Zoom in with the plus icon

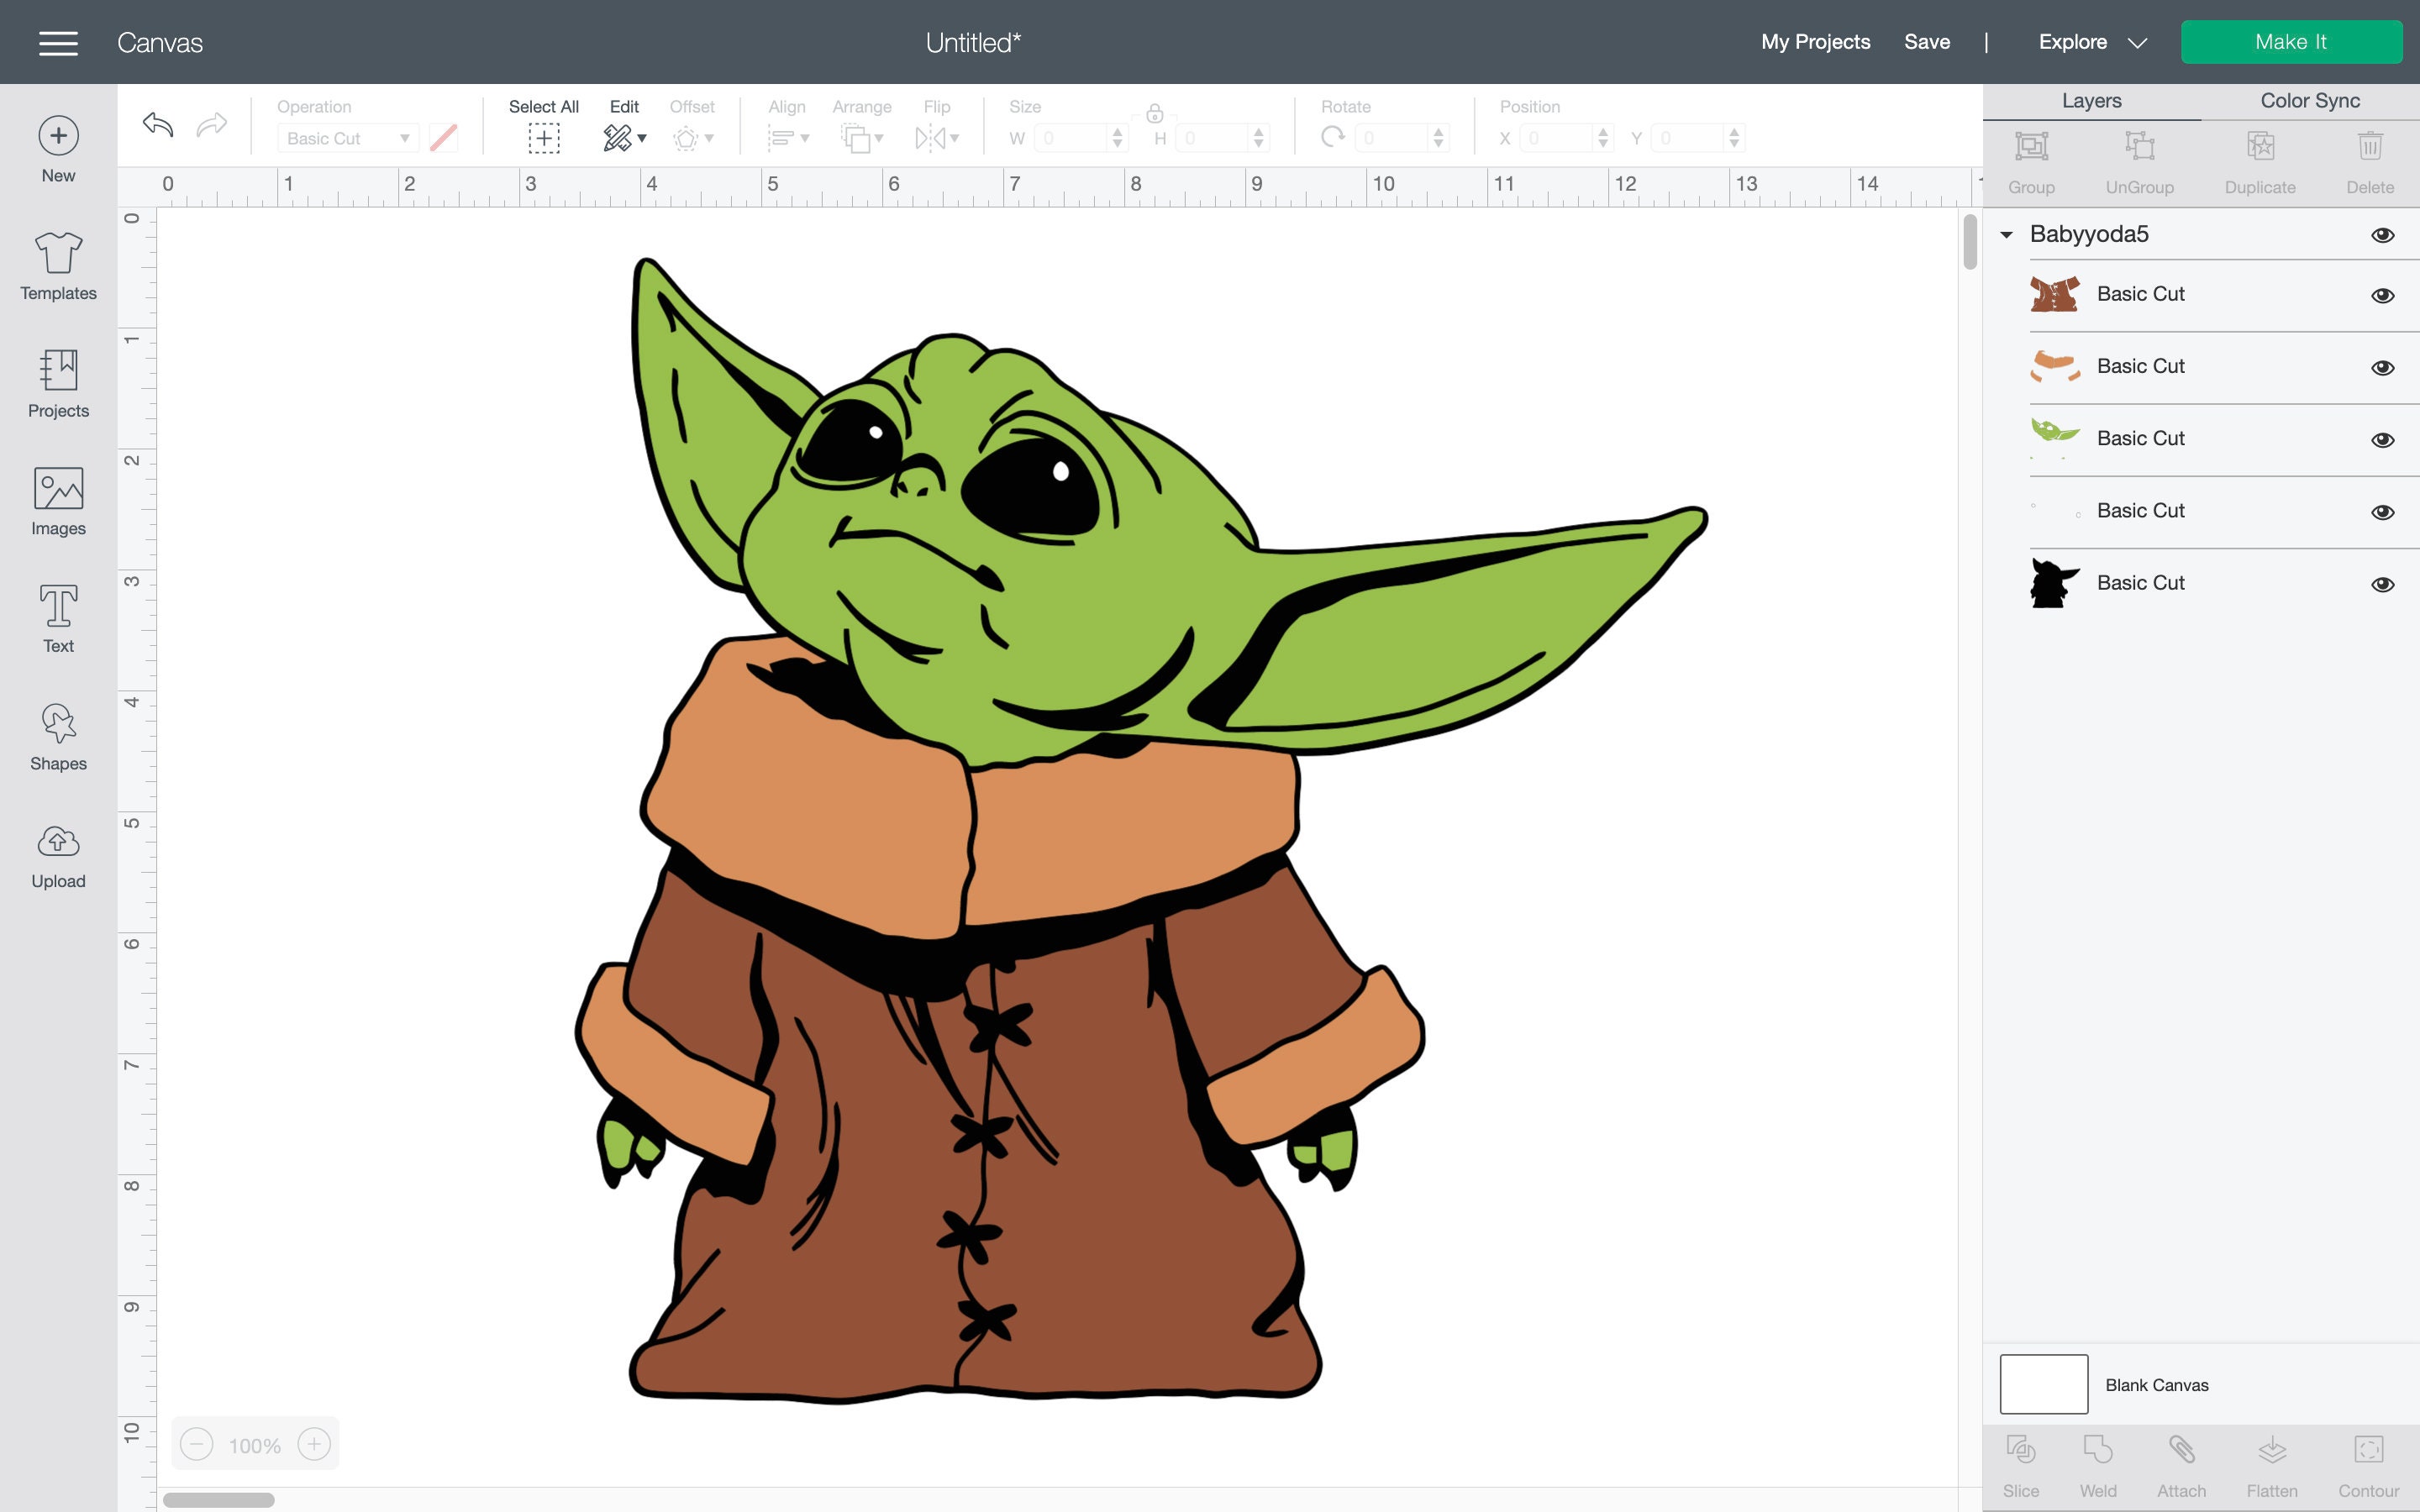314,1444
